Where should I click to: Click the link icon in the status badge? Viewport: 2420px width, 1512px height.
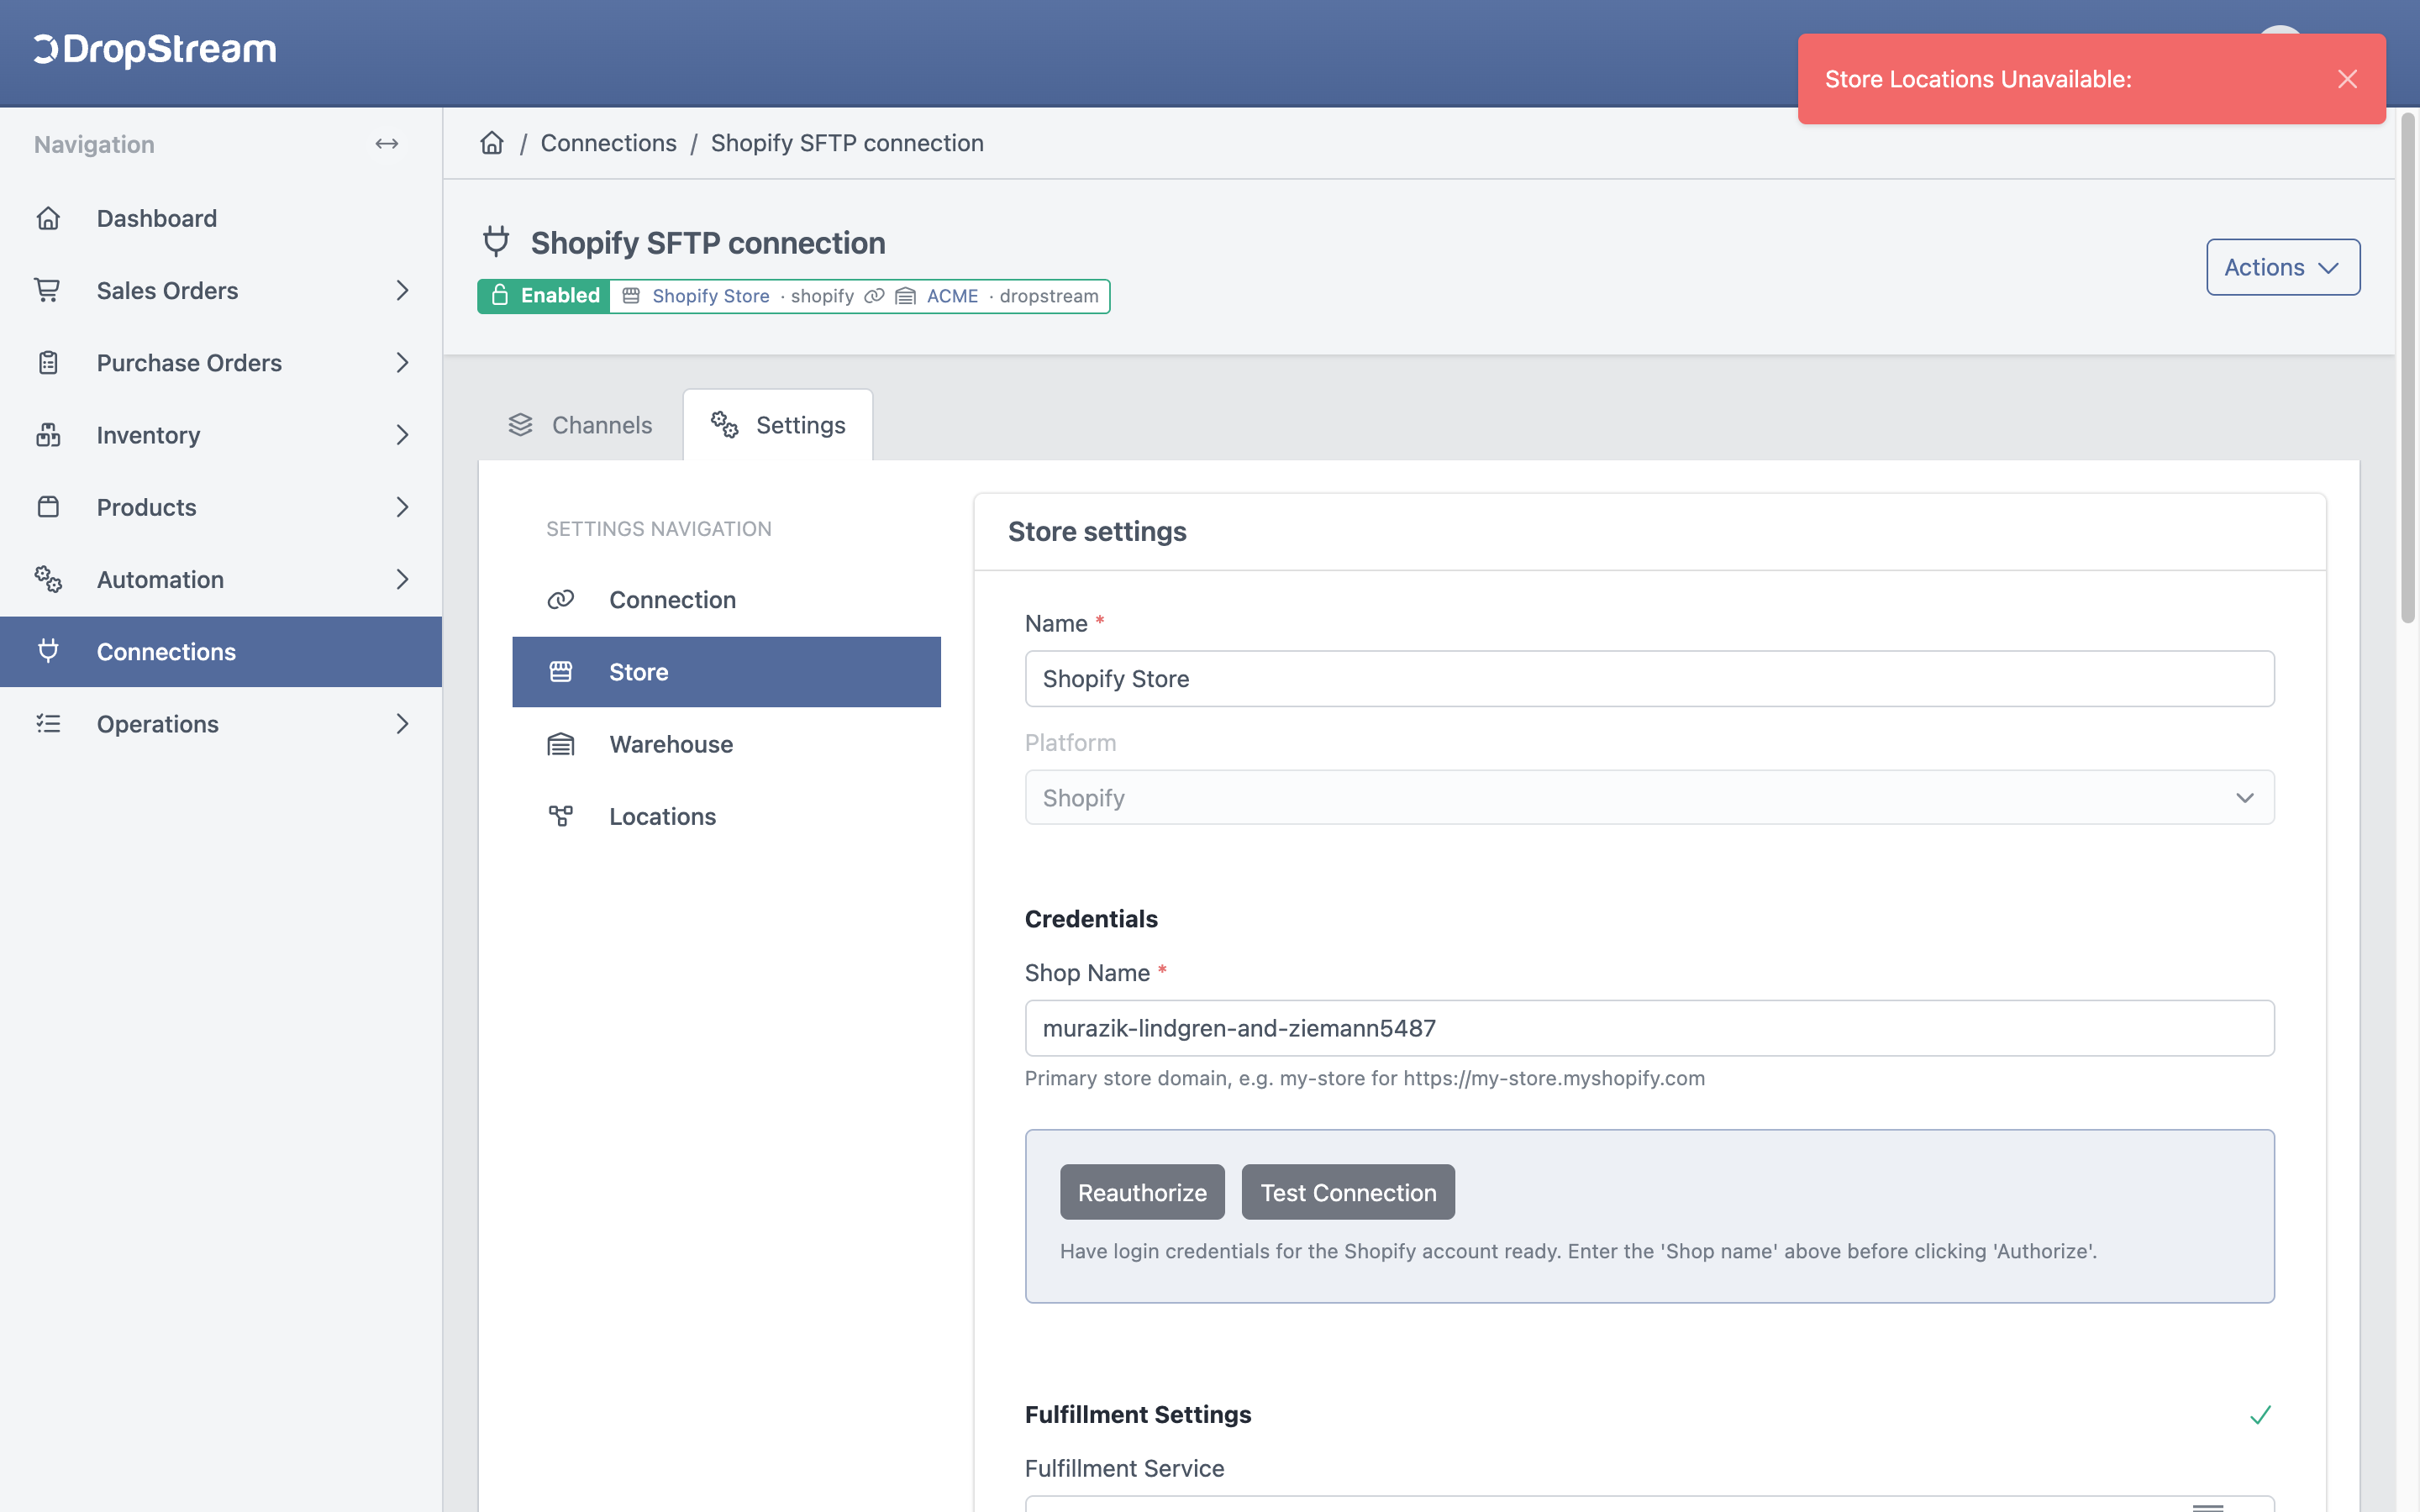[874, 296]
